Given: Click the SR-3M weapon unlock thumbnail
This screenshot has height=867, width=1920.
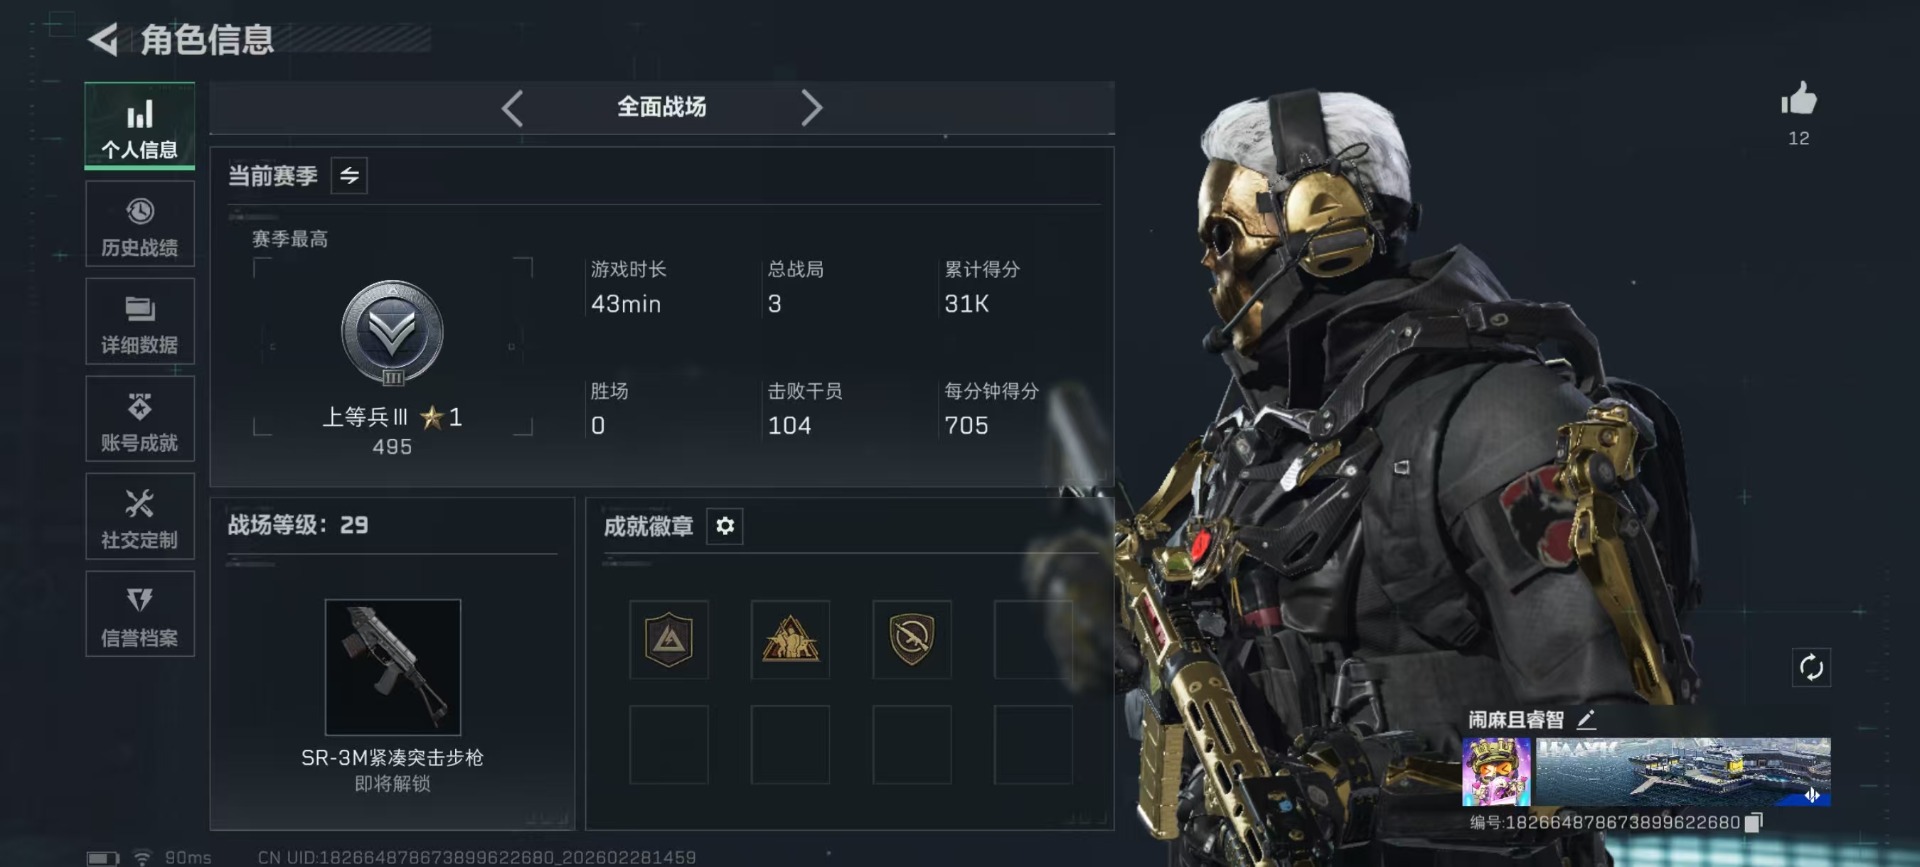Looking at the screenshot, I should point(393,667).
